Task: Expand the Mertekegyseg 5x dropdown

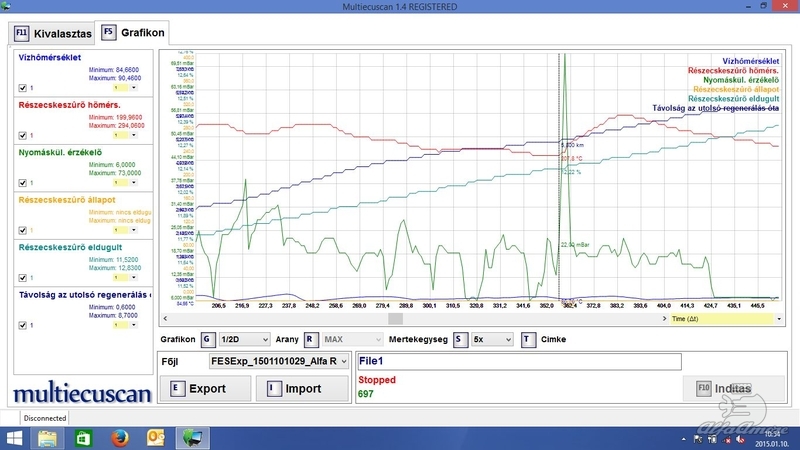Action: click(492, 339)
